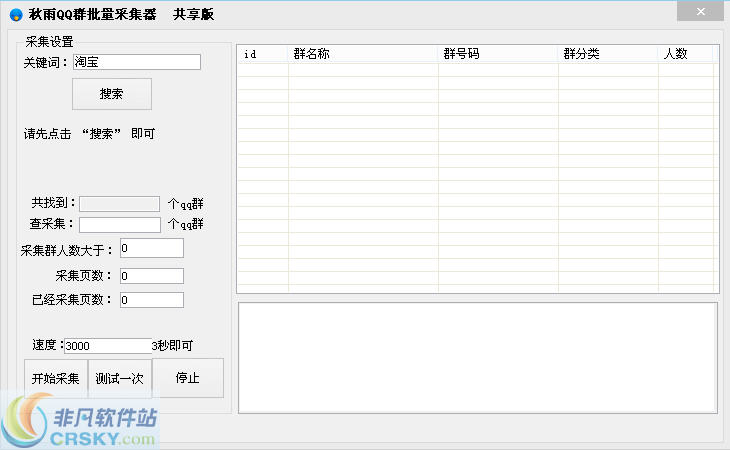Screen dimensions: 730x450
Task: Click the 已经采集页数 field
Action: coord(152,300)
